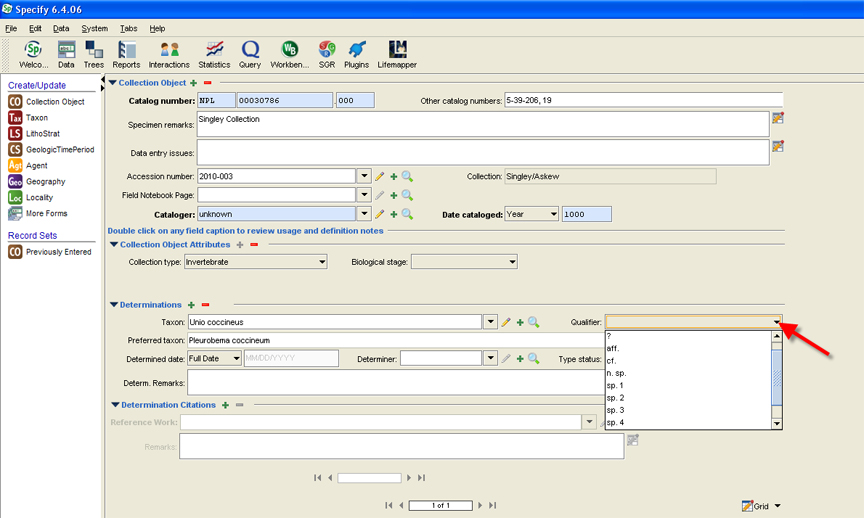Viewport: 864px width, 518px height.
Task: Open the System menu
Action: 95,29
